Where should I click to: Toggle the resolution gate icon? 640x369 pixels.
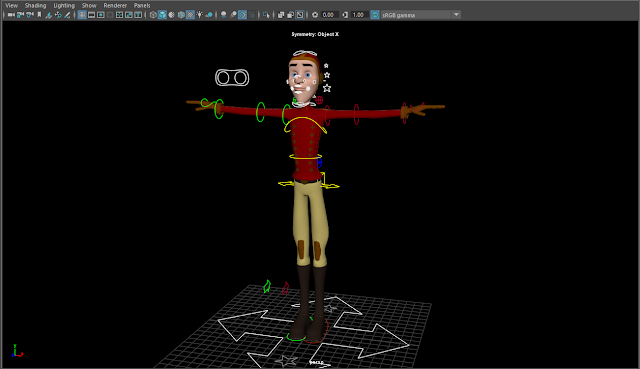(x=100, y=15)
